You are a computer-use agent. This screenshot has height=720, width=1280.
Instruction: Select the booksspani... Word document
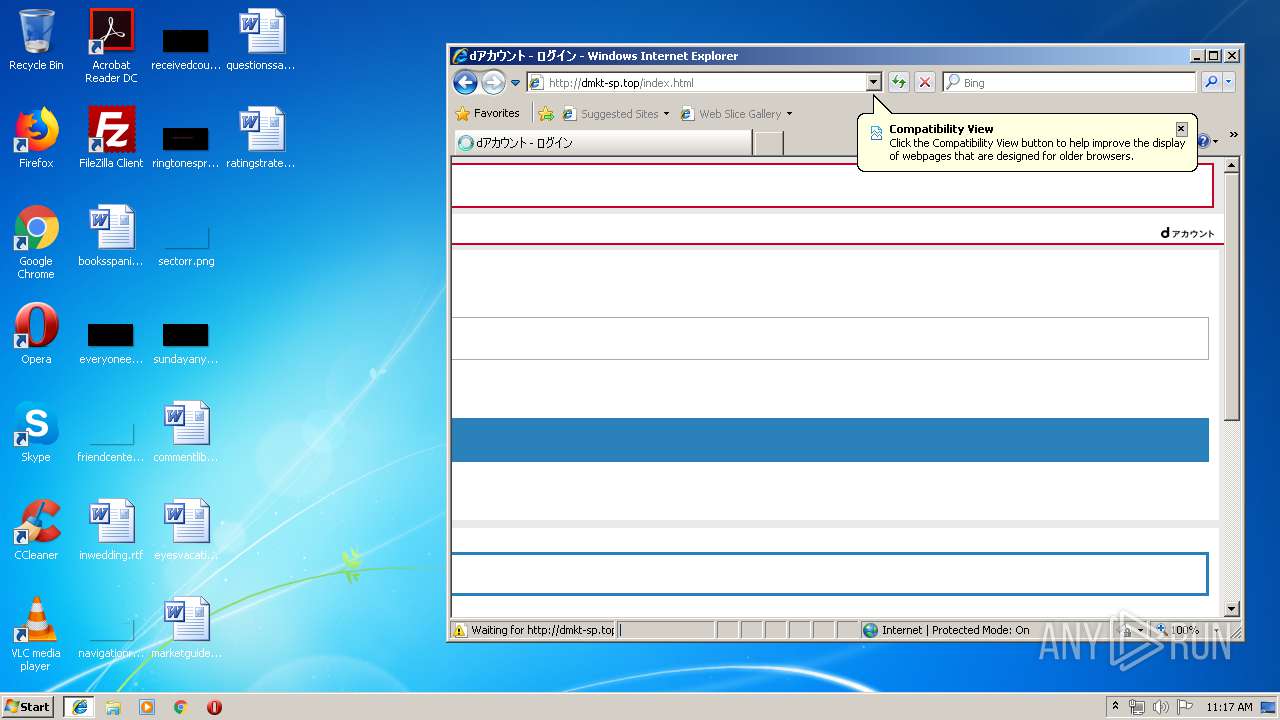pyautogui.click(x=111, y=236)
